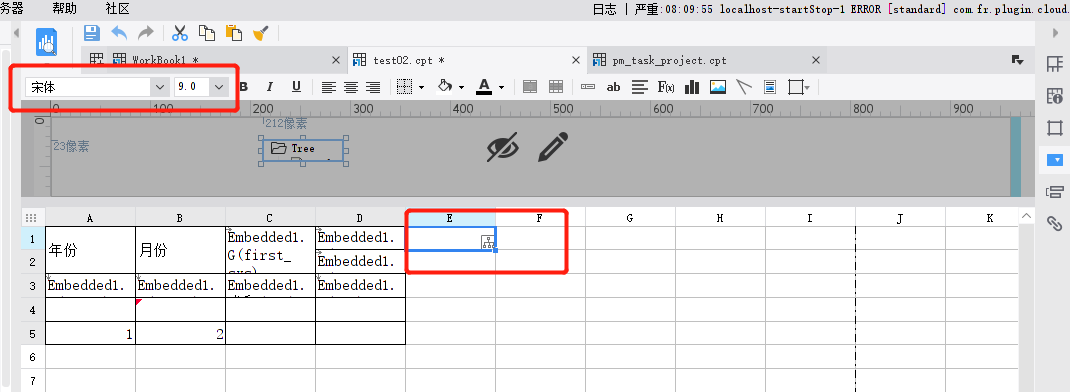Open the data preview report icon

tap(46, 43)
